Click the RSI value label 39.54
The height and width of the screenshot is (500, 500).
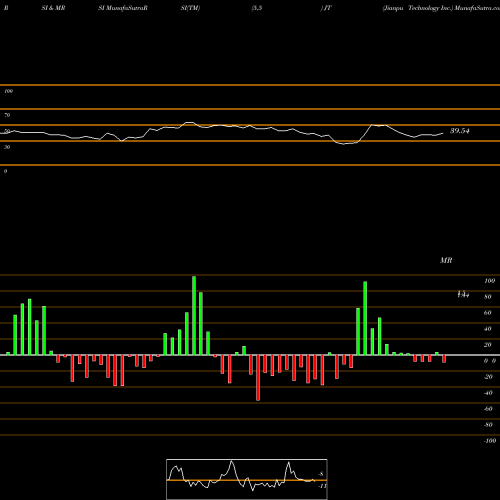coord(460,131)
